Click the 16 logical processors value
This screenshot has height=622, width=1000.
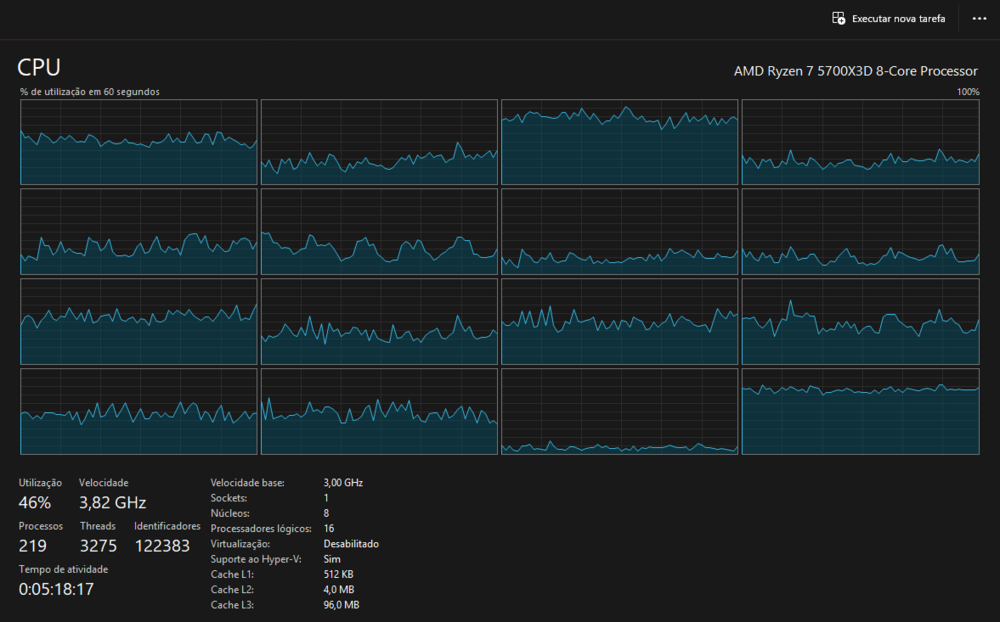(328, 529)
